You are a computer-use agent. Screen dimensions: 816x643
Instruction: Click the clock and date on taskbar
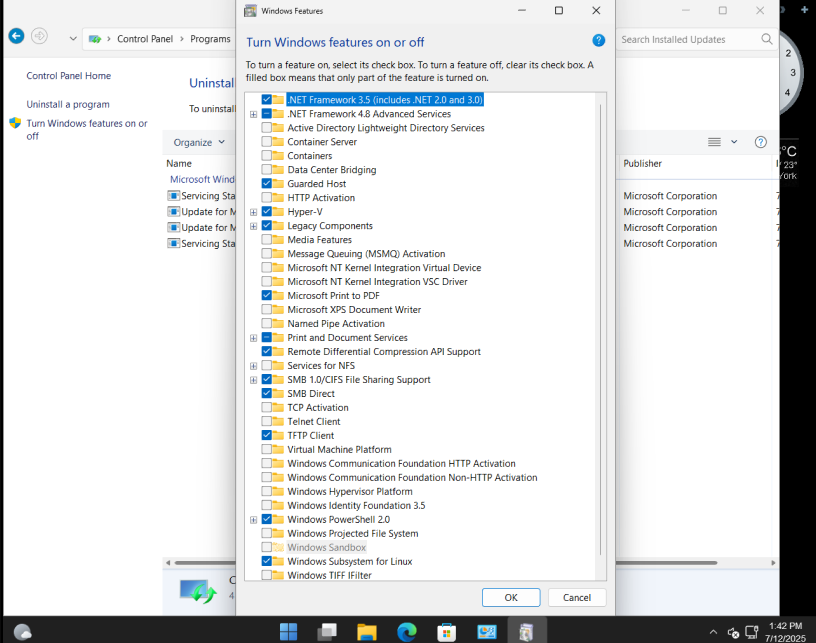pos(785,632)
